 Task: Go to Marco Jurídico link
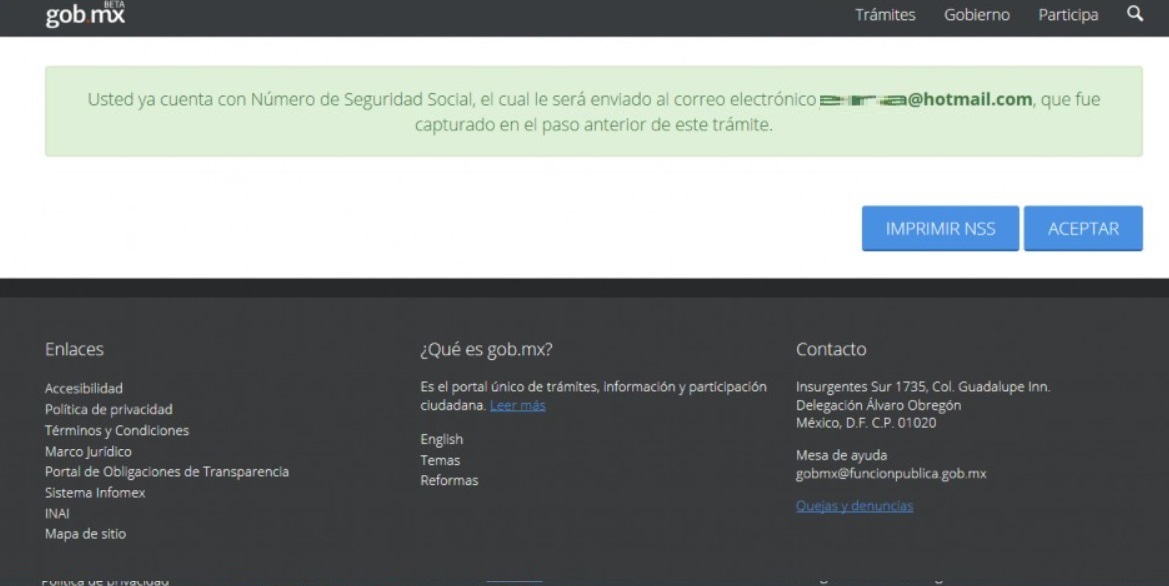(x=88, y=451)
